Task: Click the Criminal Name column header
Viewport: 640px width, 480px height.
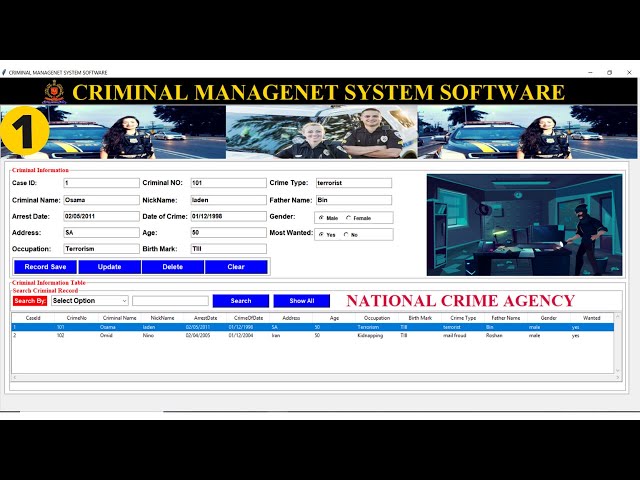Action: [x=120, y=318]
